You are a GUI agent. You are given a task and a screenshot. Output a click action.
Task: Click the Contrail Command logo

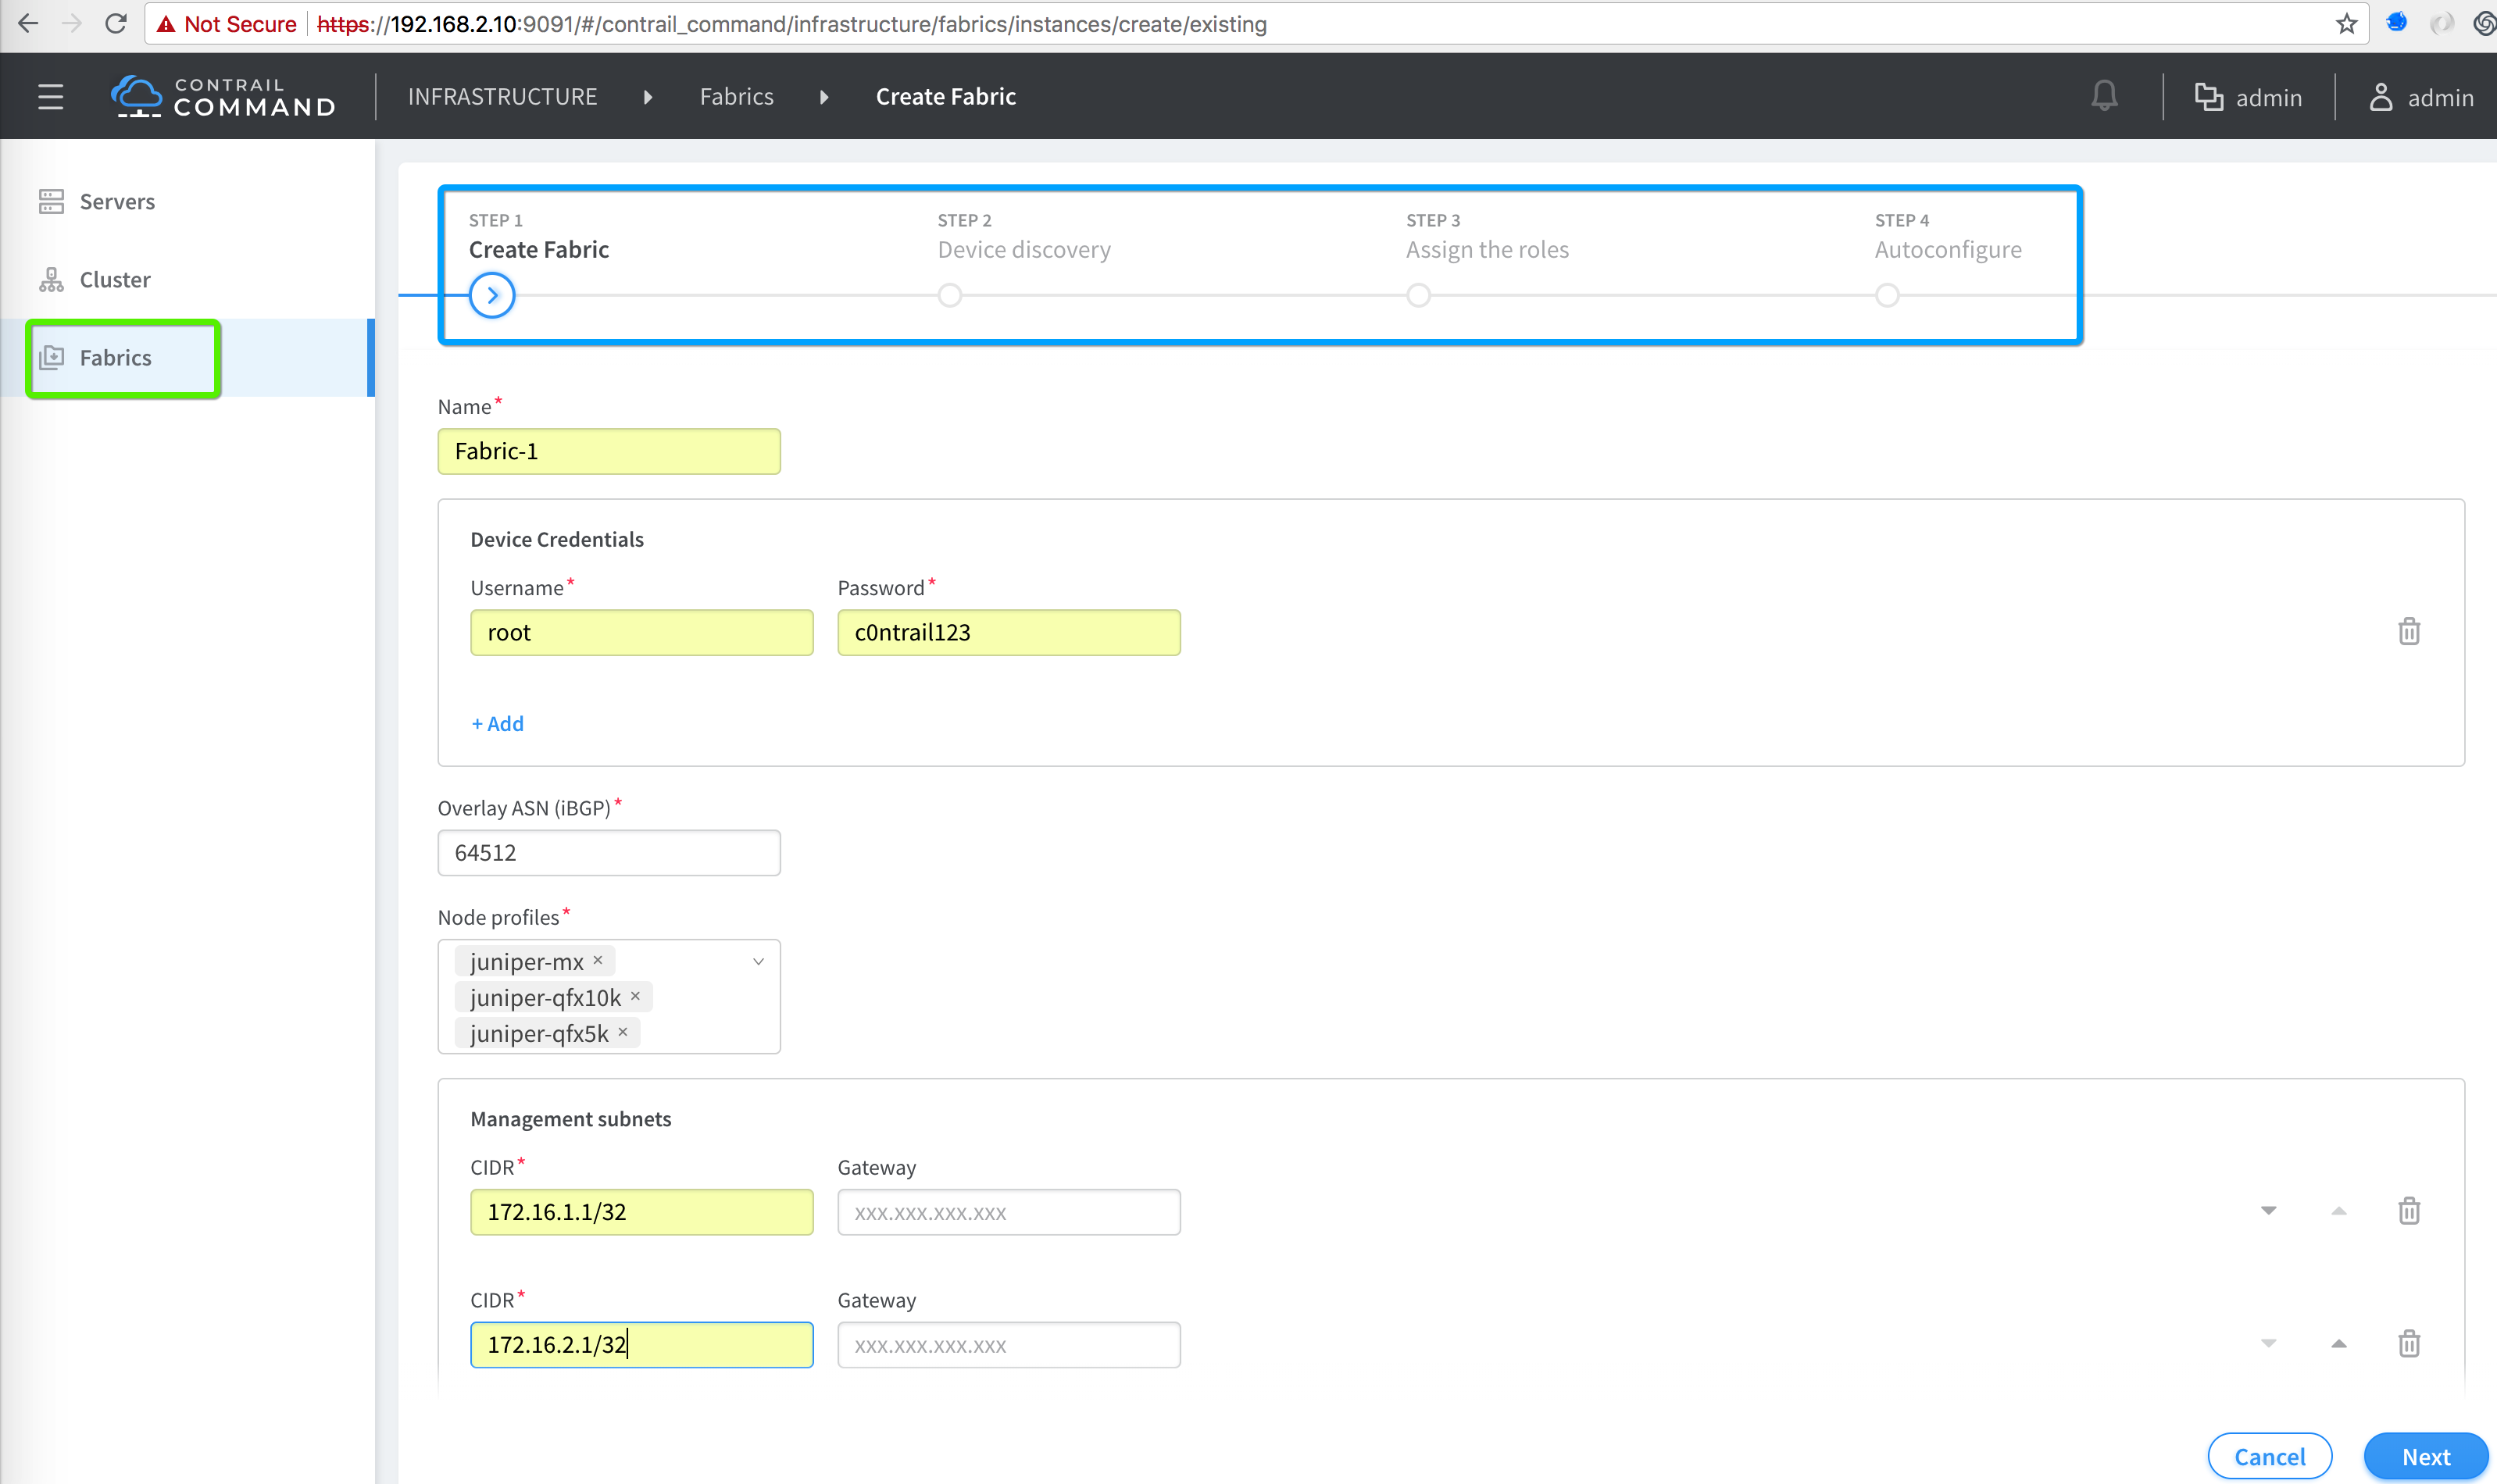[x=223, y=97]
